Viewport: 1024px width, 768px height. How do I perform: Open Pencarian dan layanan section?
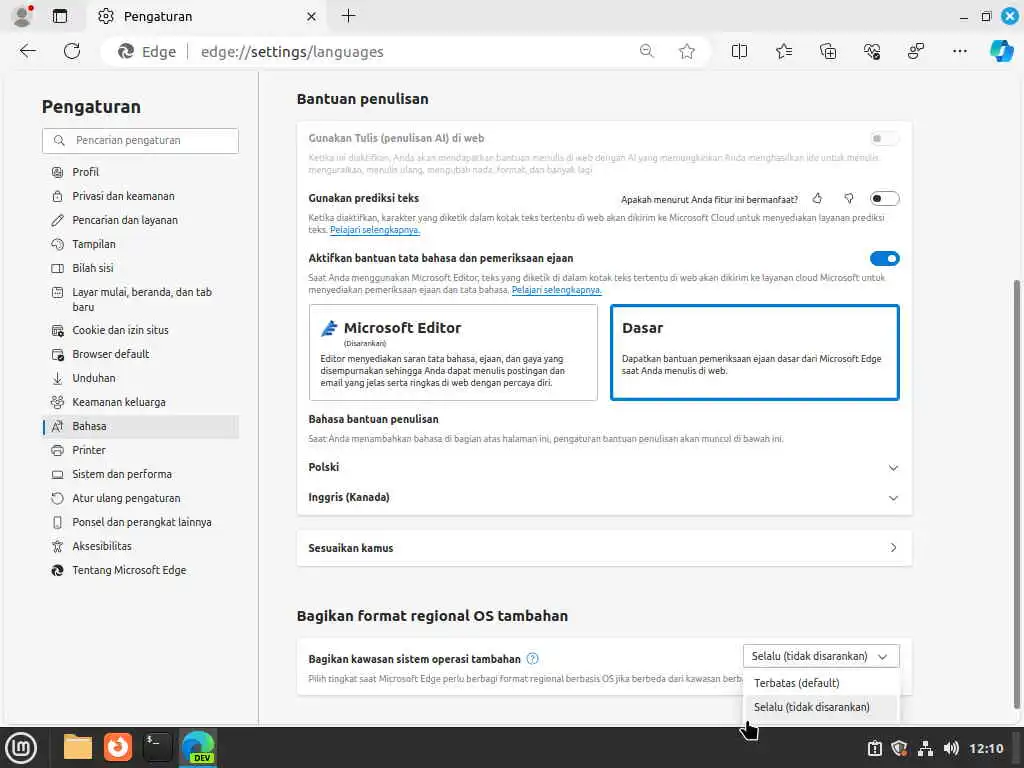140,220
